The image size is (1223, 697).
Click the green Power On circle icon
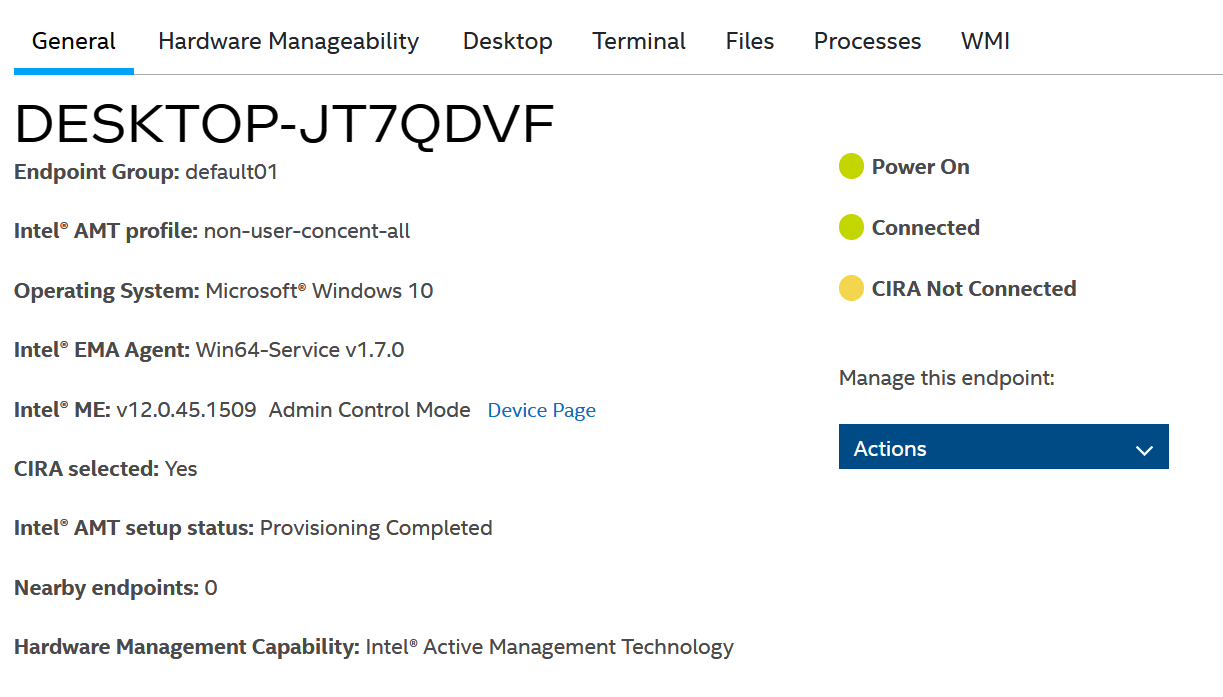[851, 166]
